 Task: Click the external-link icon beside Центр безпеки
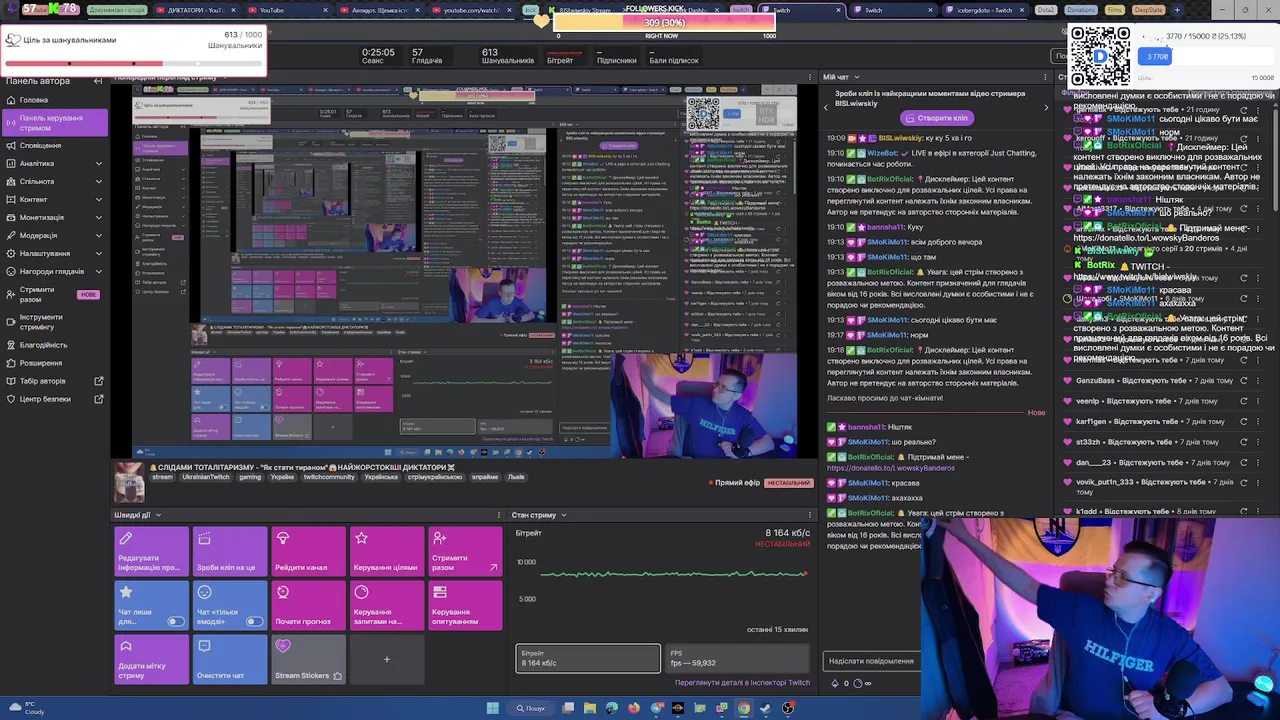tap(99, 399)
